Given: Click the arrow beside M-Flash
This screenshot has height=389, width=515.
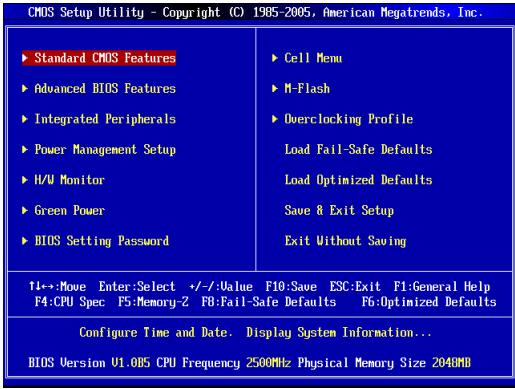Looking at the screenshot, I should [275, 89].
